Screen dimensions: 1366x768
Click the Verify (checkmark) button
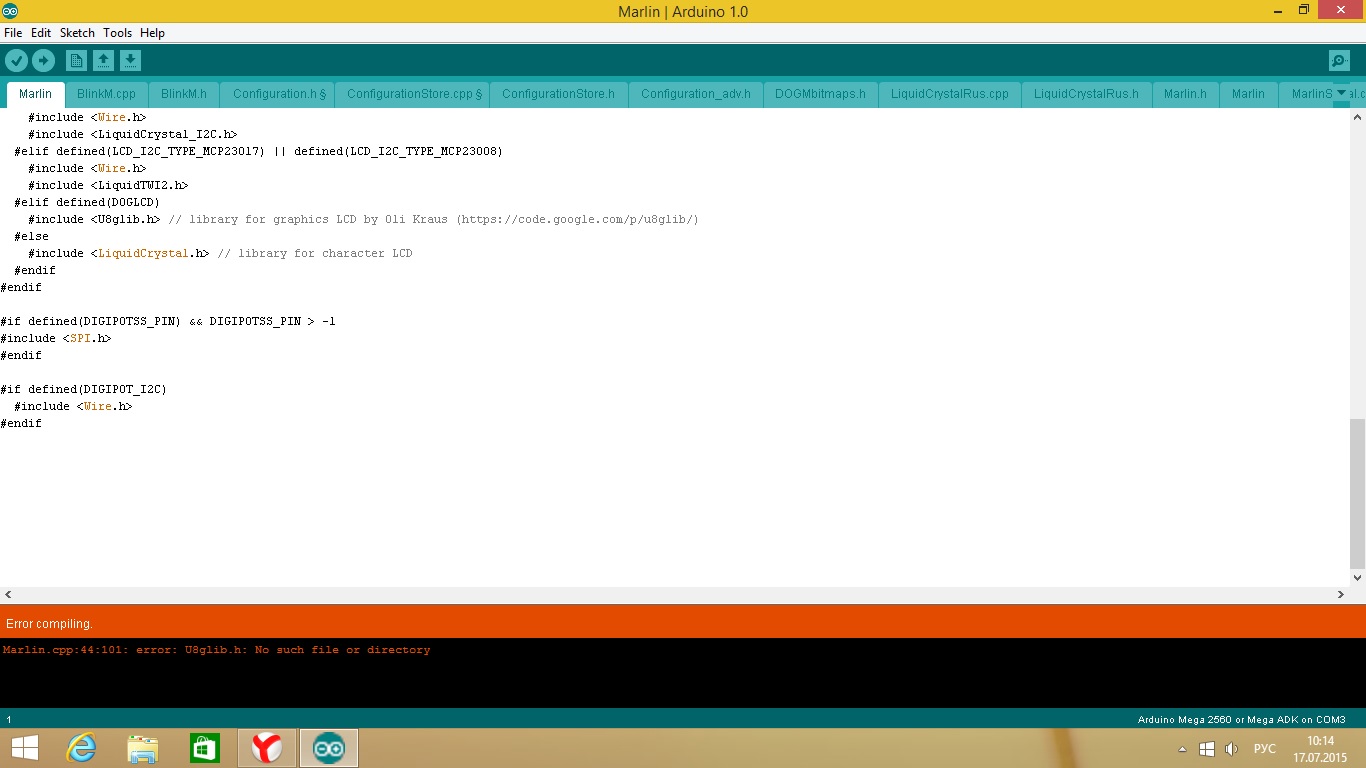tap(17, 61)
